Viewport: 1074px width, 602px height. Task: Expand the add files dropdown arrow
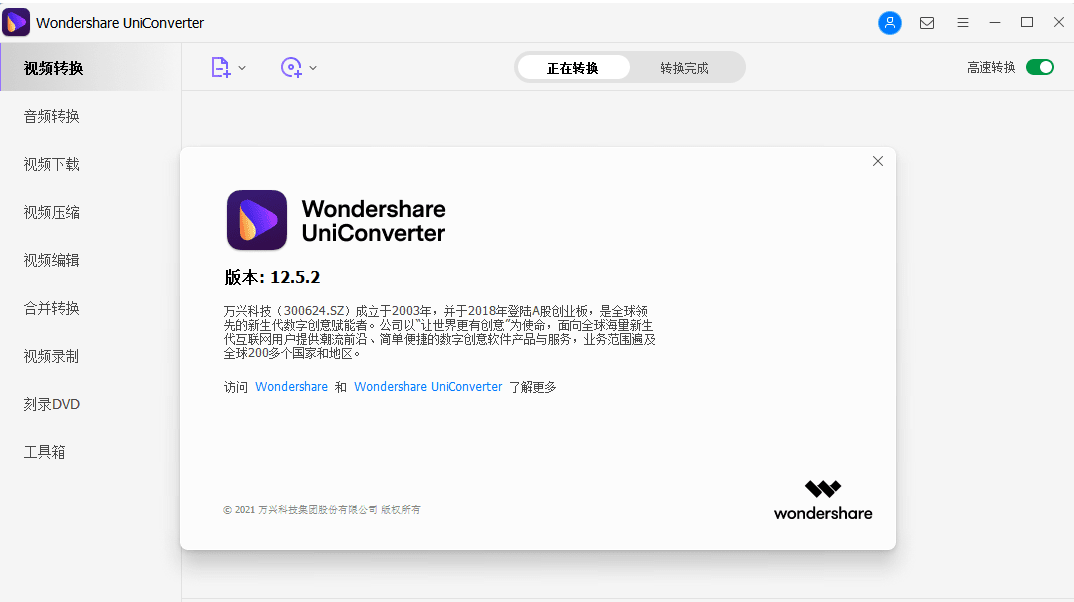click(242, 68)
